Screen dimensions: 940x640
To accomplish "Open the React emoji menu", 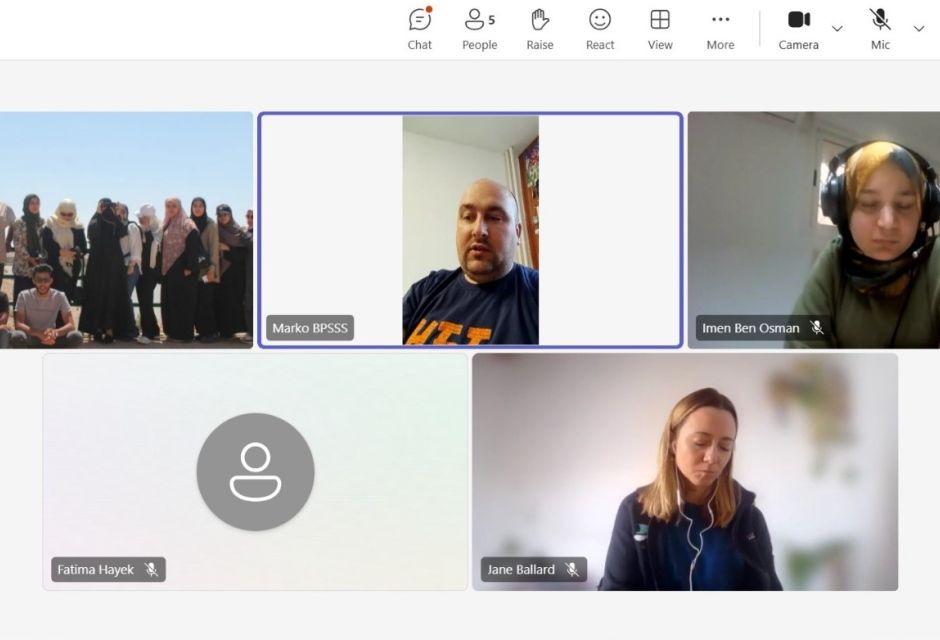I will tap(600, 29).
